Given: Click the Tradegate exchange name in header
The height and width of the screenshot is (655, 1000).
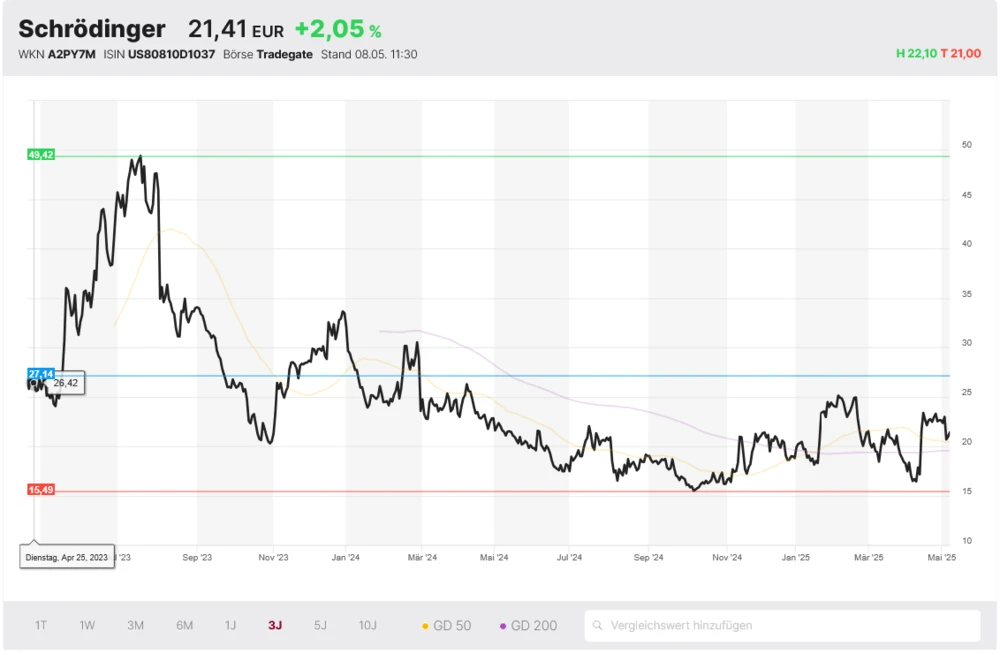Looking at the screenshot, I should point(284,54).
